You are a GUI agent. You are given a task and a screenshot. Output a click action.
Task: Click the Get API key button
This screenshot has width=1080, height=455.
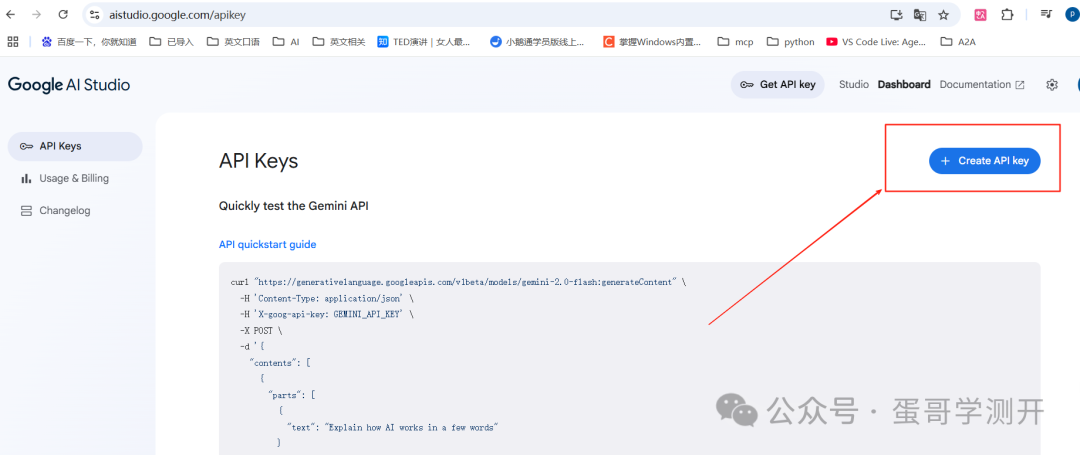point(778,85)
